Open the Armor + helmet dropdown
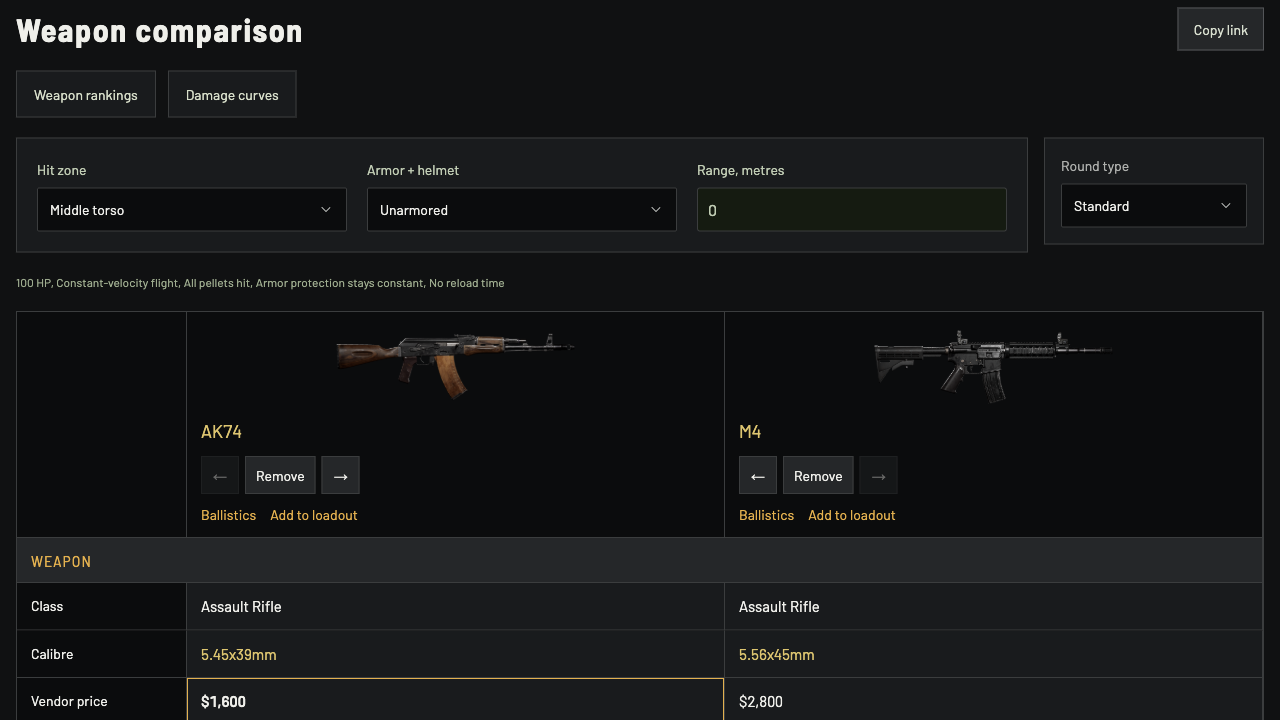The height and width of the screenshot is (720, 1280). click(522, 210)
